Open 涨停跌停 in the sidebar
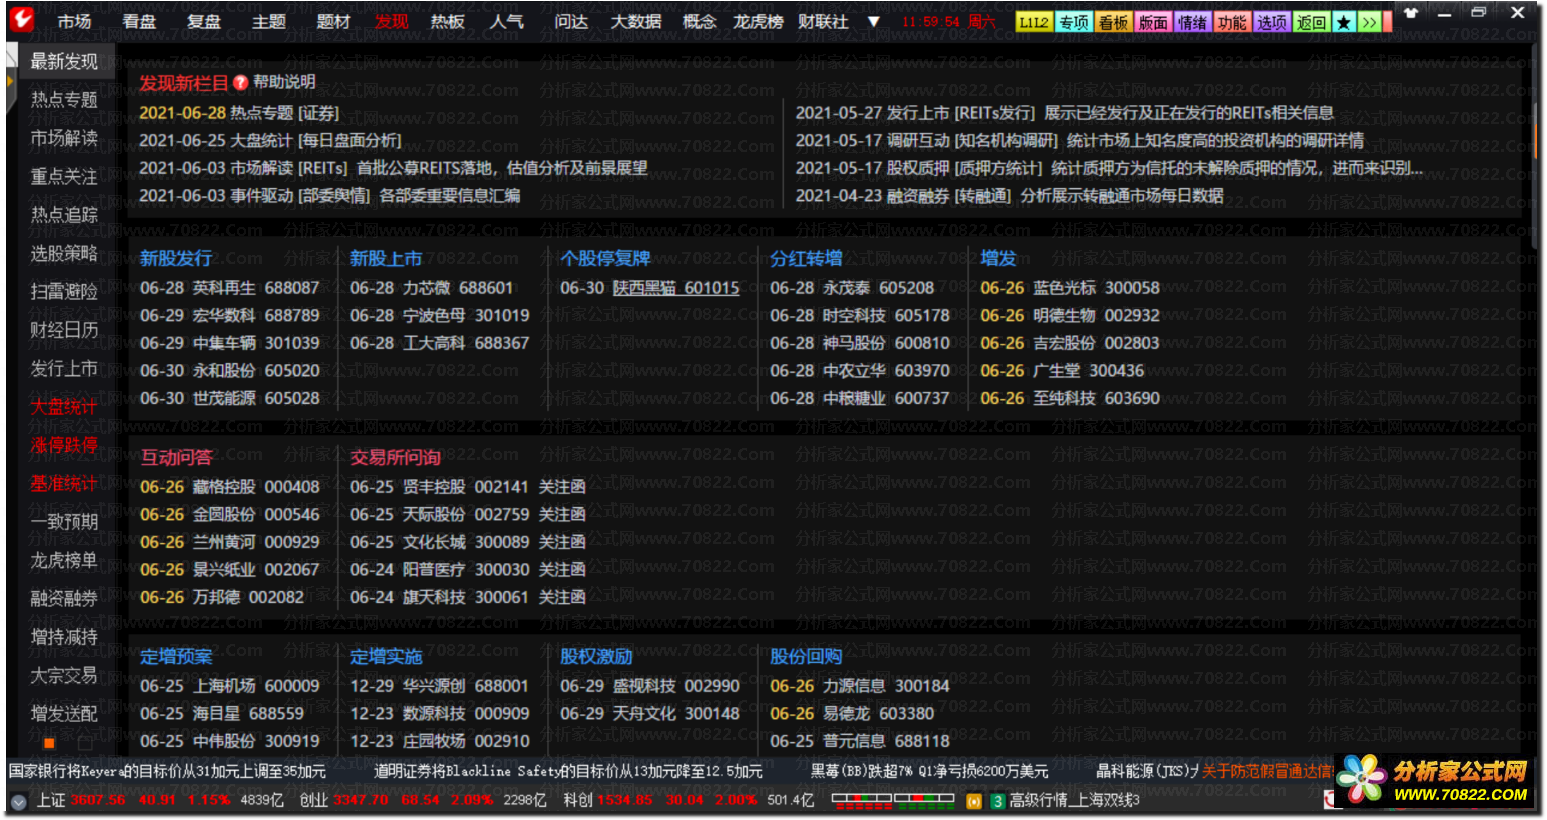Viewport: 1547px width, 820px height. [64, 445]
